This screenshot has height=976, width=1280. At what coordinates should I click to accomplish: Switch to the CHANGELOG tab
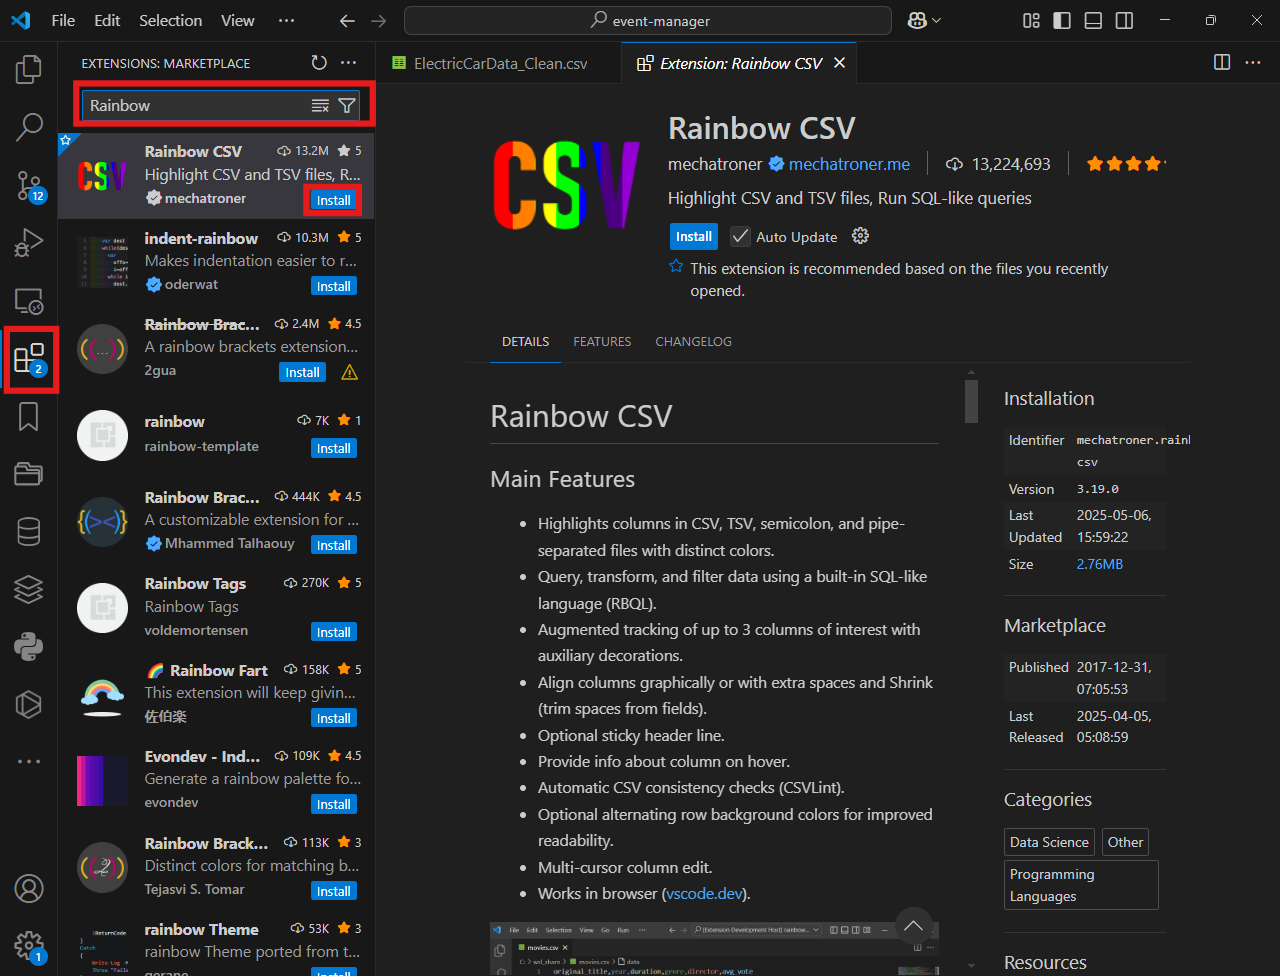(x=693, y=341)
